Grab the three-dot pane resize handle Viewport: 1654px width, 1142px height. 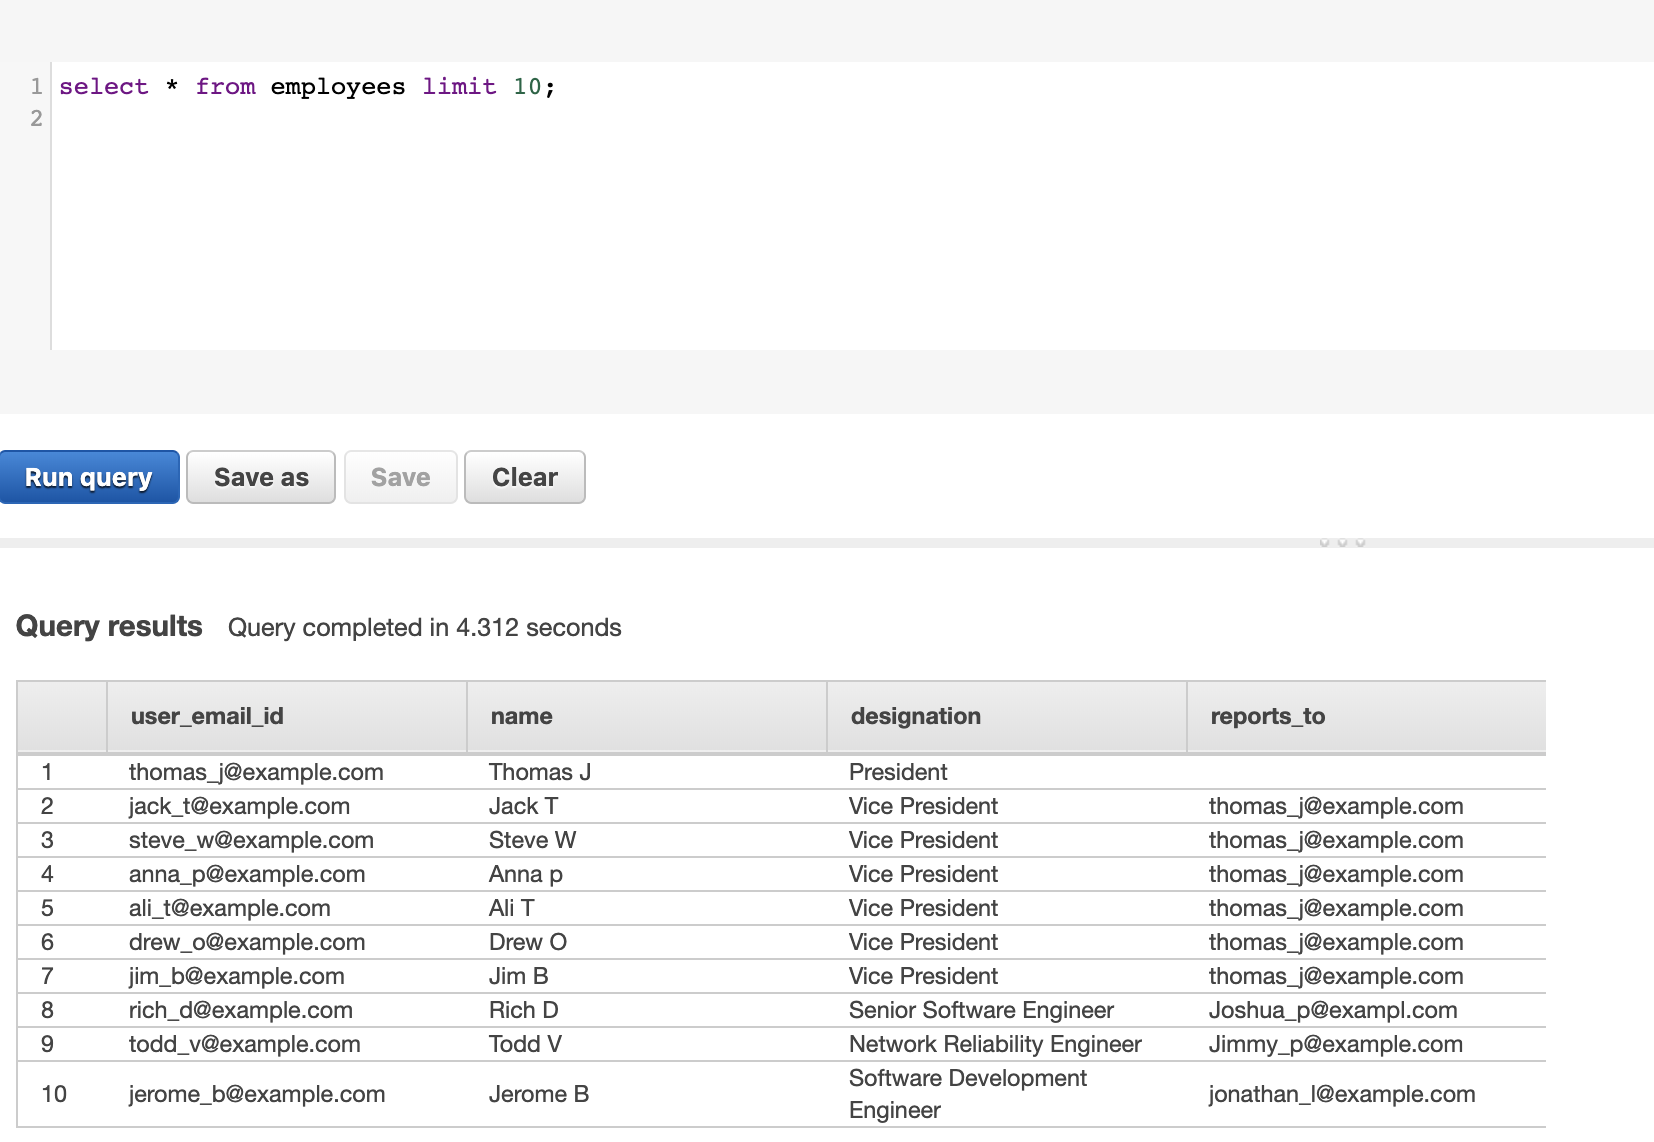click(1342, 542)
